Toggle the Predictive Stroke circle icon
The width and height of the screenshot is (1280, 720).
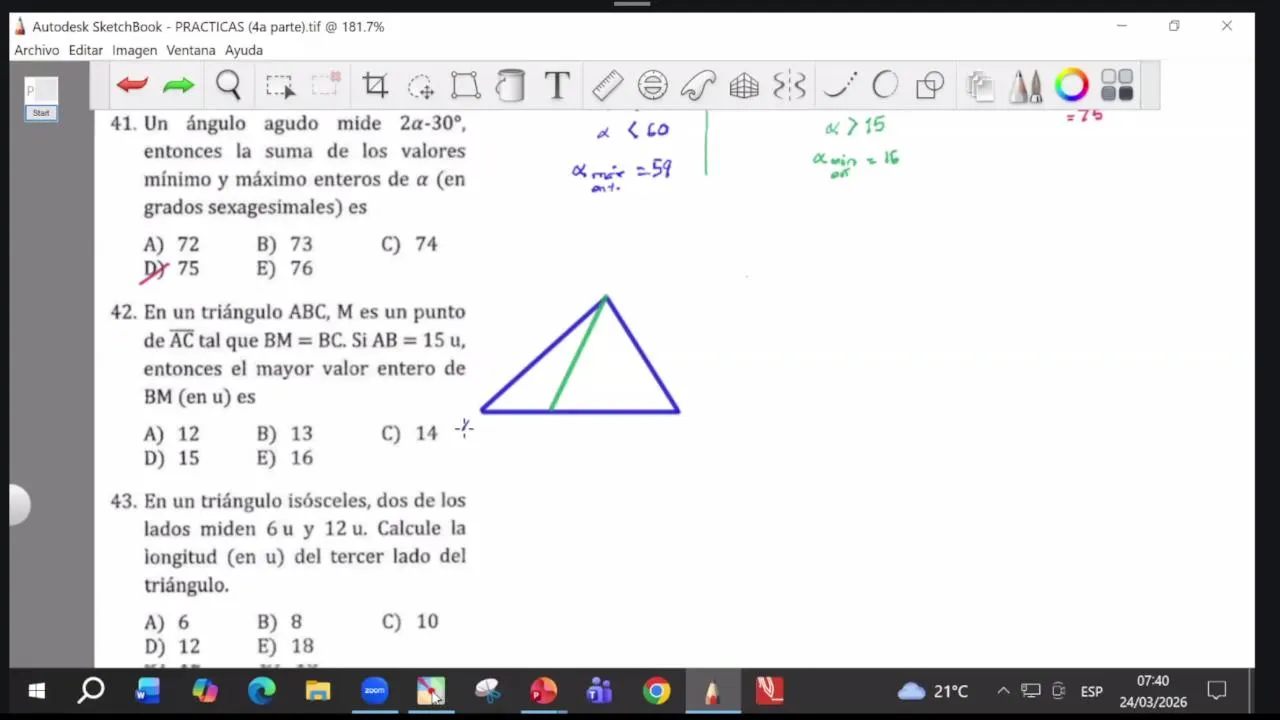pos(885,86)
